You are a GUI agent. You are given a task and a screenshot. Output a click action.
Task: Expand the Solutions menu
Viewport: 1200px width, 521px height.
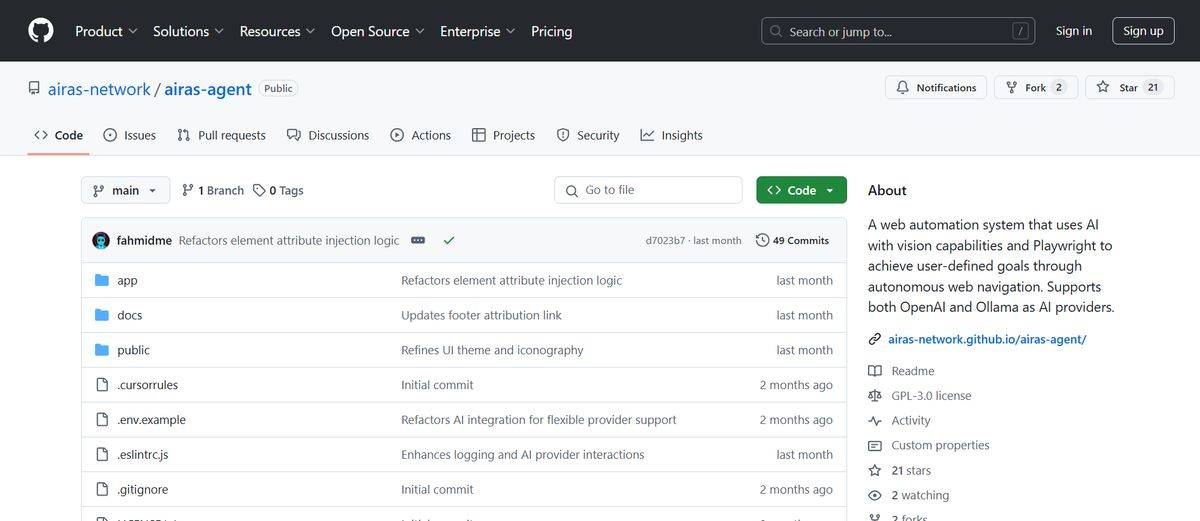(188, 31)
